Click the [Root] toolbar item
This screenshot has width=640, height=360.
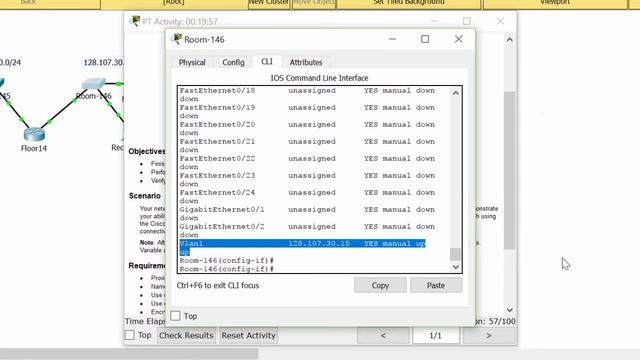click(173, 3)
